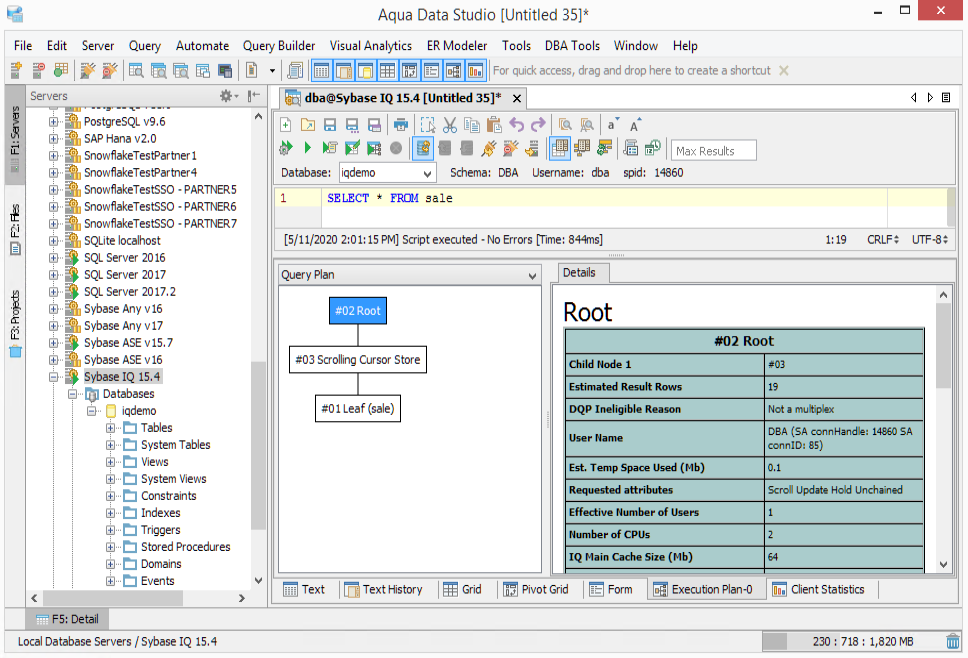Click the Servers panel gear settings icon

click(227, 96)
